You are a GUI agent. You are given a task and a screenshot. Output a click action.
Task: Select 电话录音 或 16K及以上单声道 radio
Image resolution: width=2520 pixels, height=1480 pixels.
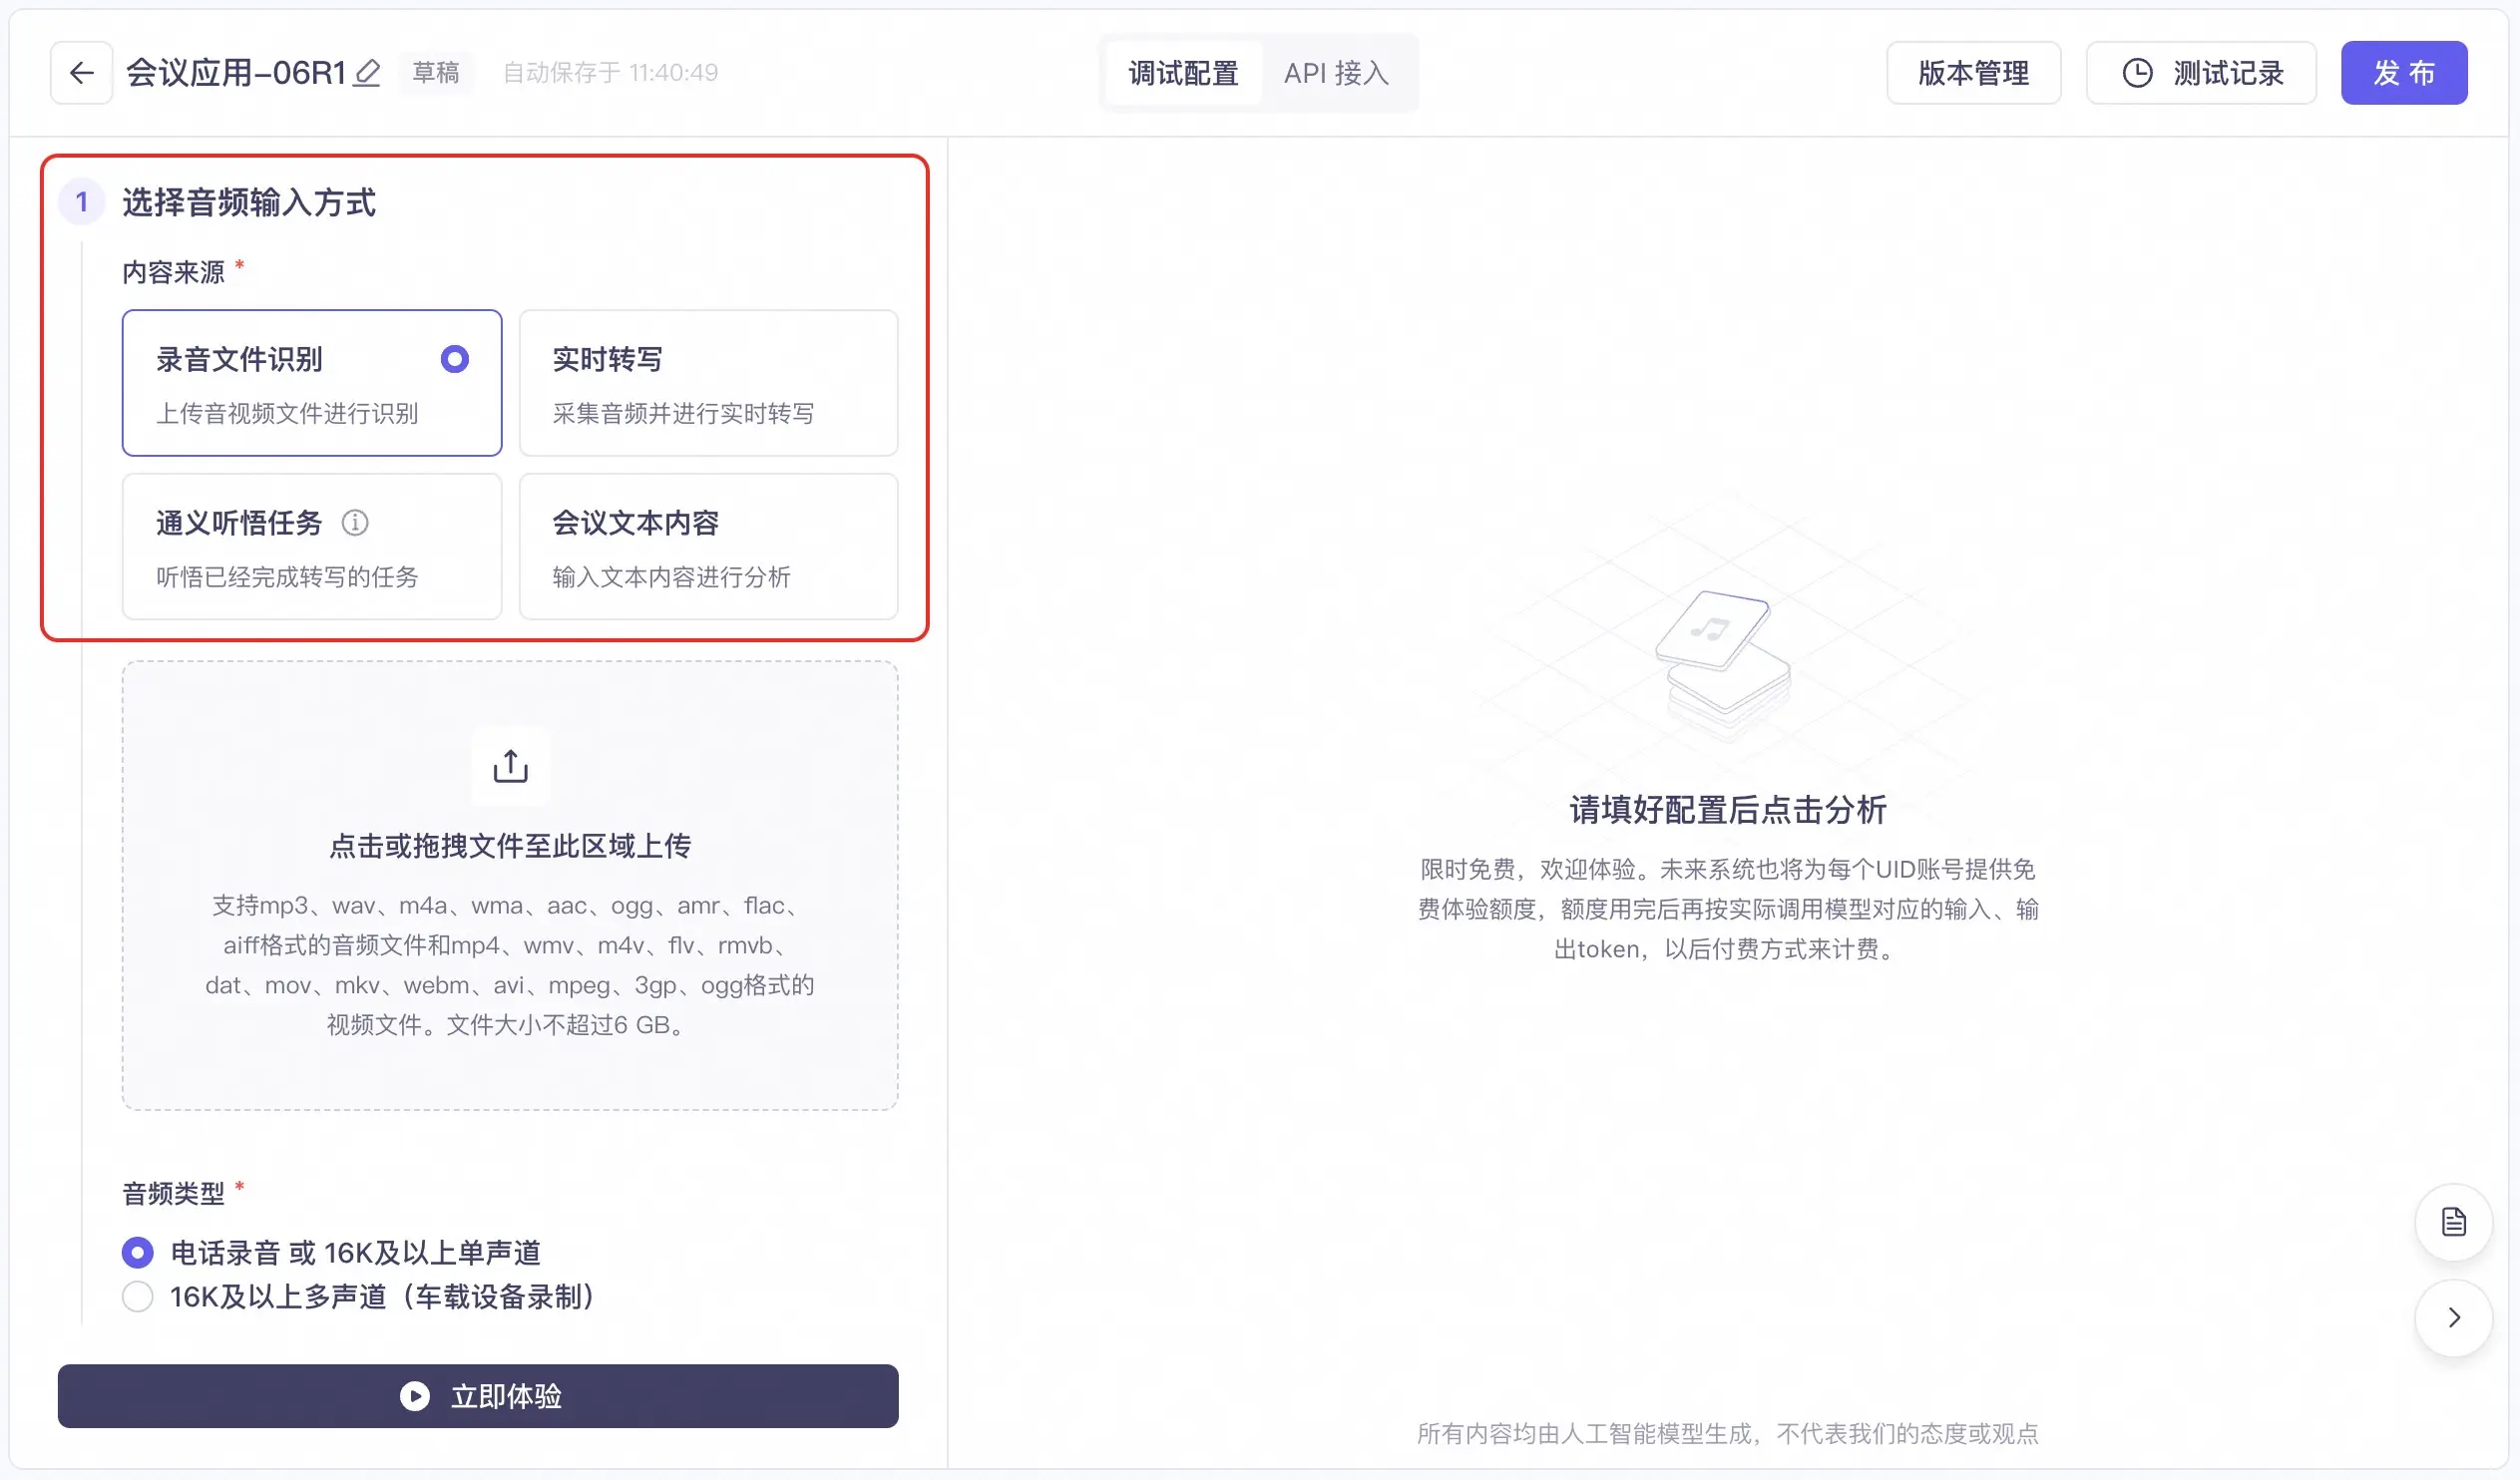138,1252
